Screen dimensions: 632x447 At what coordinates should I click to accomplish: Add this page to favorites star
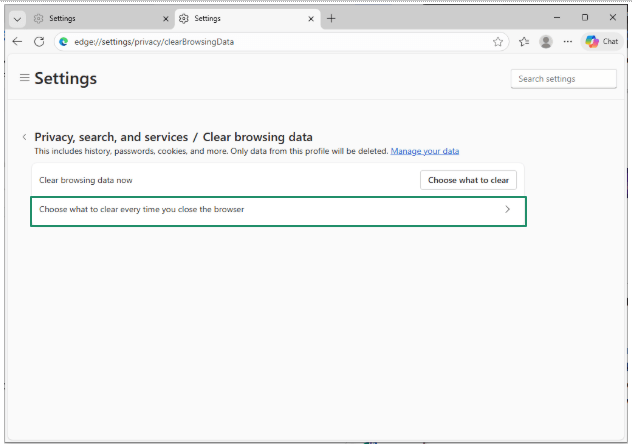pyautogui.click(x=498, y=41)
